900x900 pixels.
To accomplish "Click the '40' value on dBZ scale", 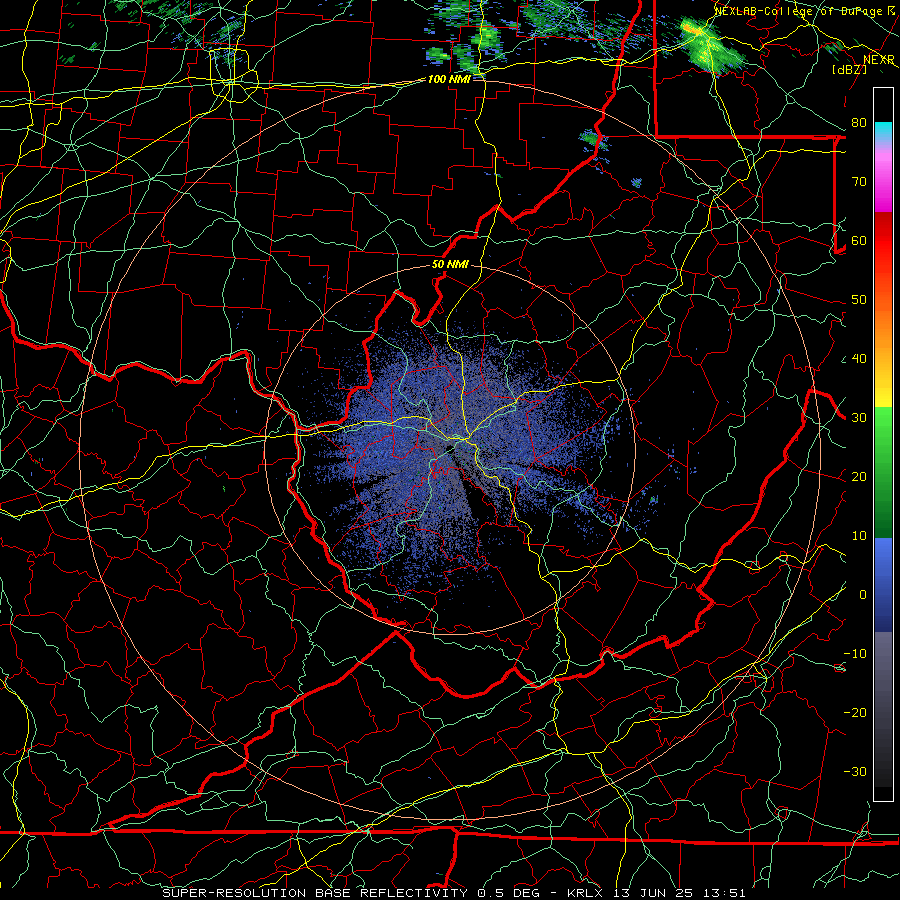I will click(859, 359).
